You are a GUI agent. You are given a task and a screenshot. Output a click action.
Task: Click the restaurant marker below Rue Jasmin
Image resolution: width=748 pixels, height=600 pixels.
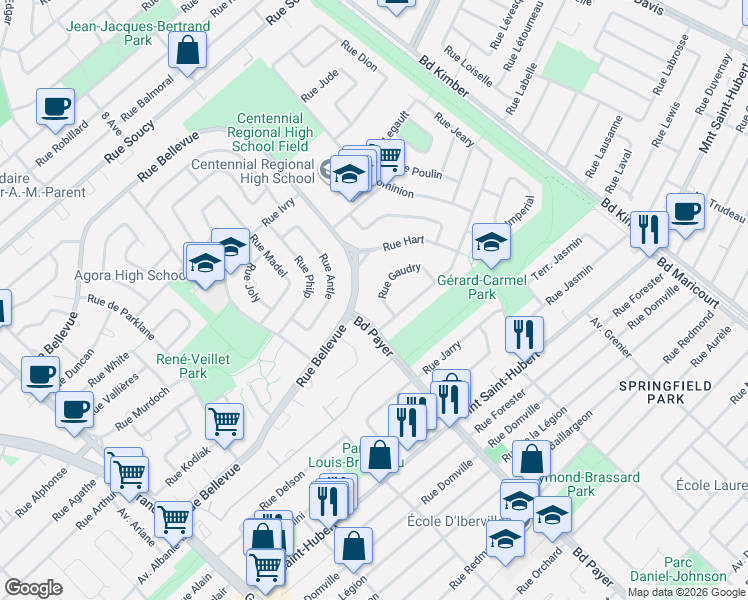click(524, 335)
